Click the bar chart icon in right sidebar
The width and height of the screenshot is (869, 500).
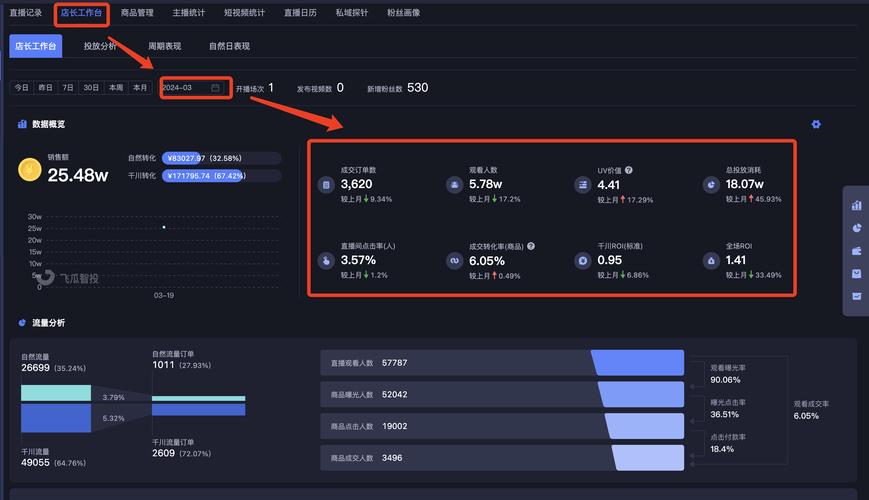[x=856, y=205]
